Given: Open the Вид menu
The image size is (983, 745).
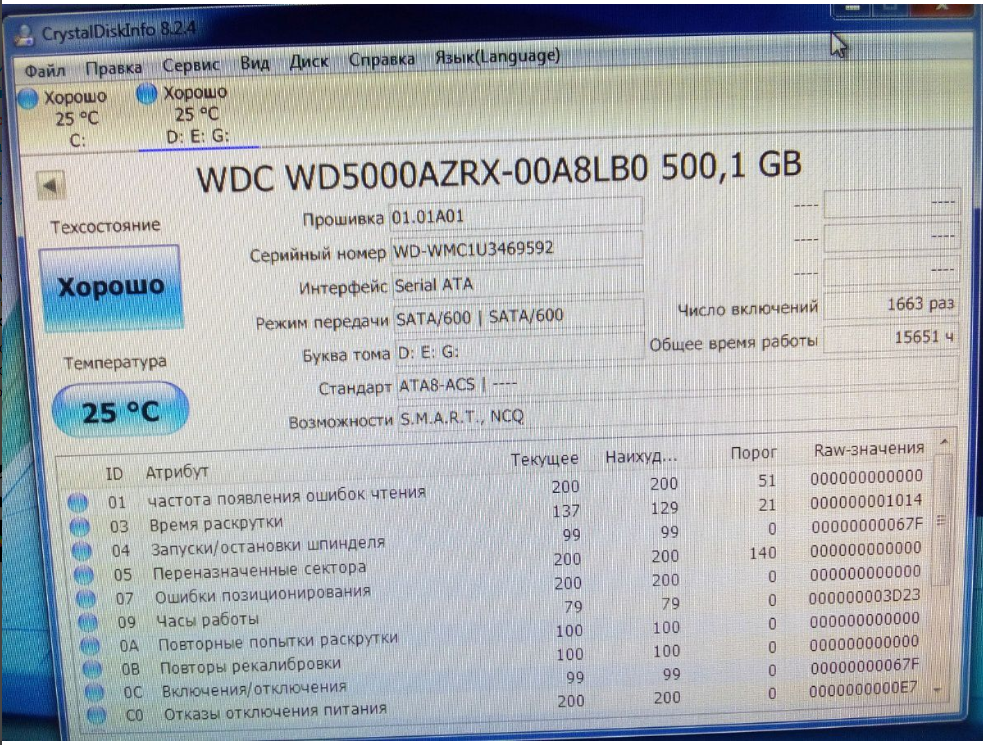Looking at the screenshot, I should tap(255, 63).
